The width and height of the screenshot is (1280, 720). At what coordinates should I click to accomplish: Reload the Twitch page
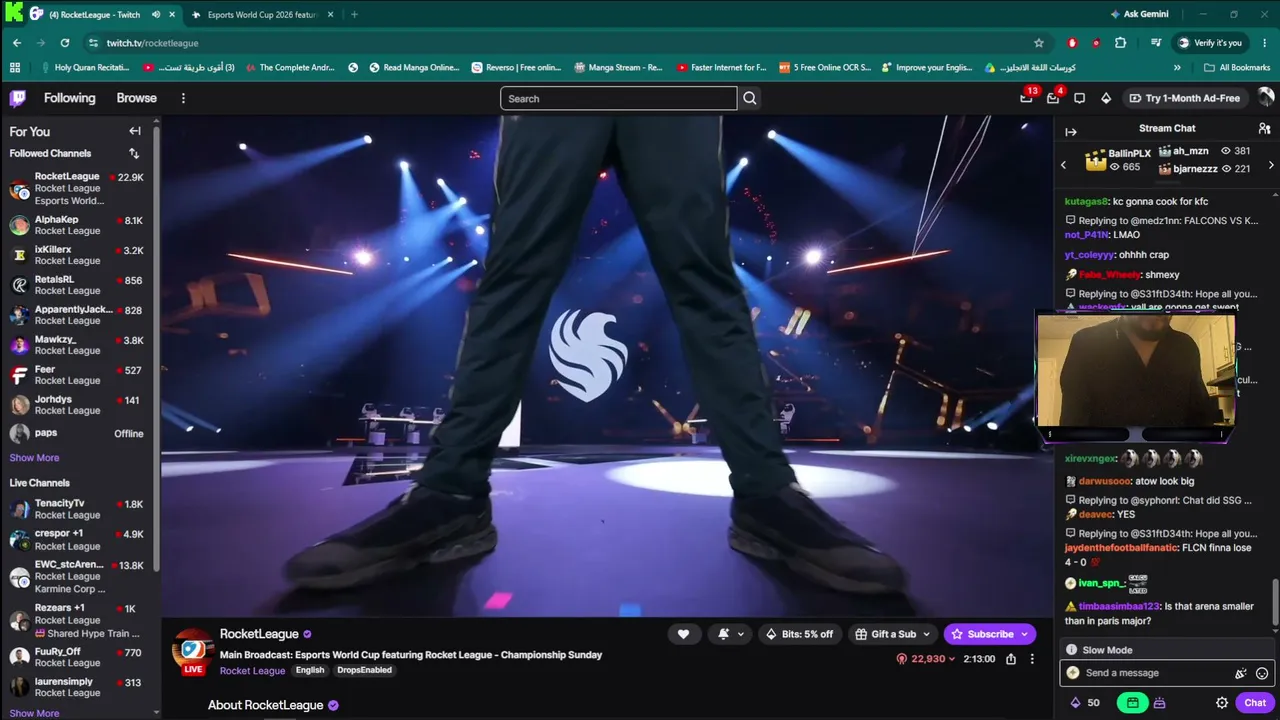[65, 43]
